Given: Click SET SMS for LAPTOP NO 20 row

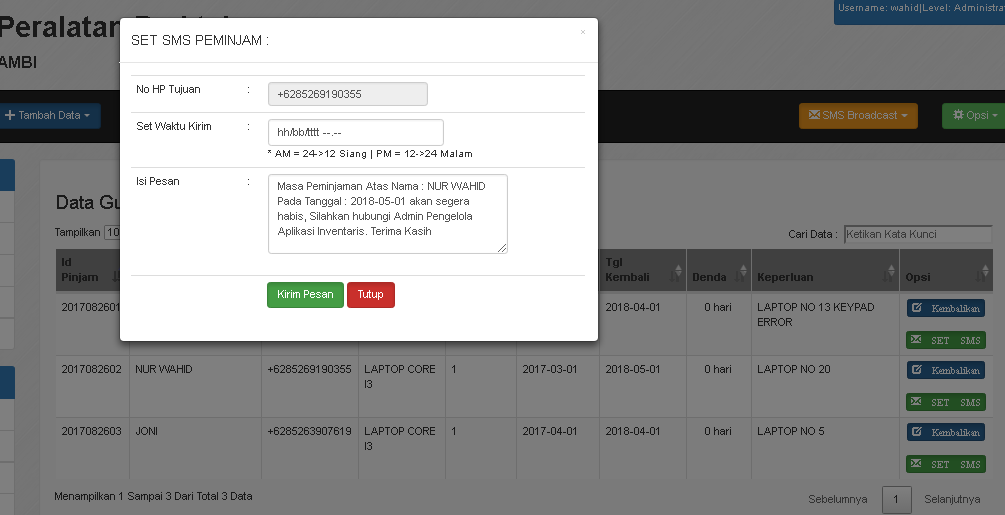Looking at the screenshot, I should 946,402.
